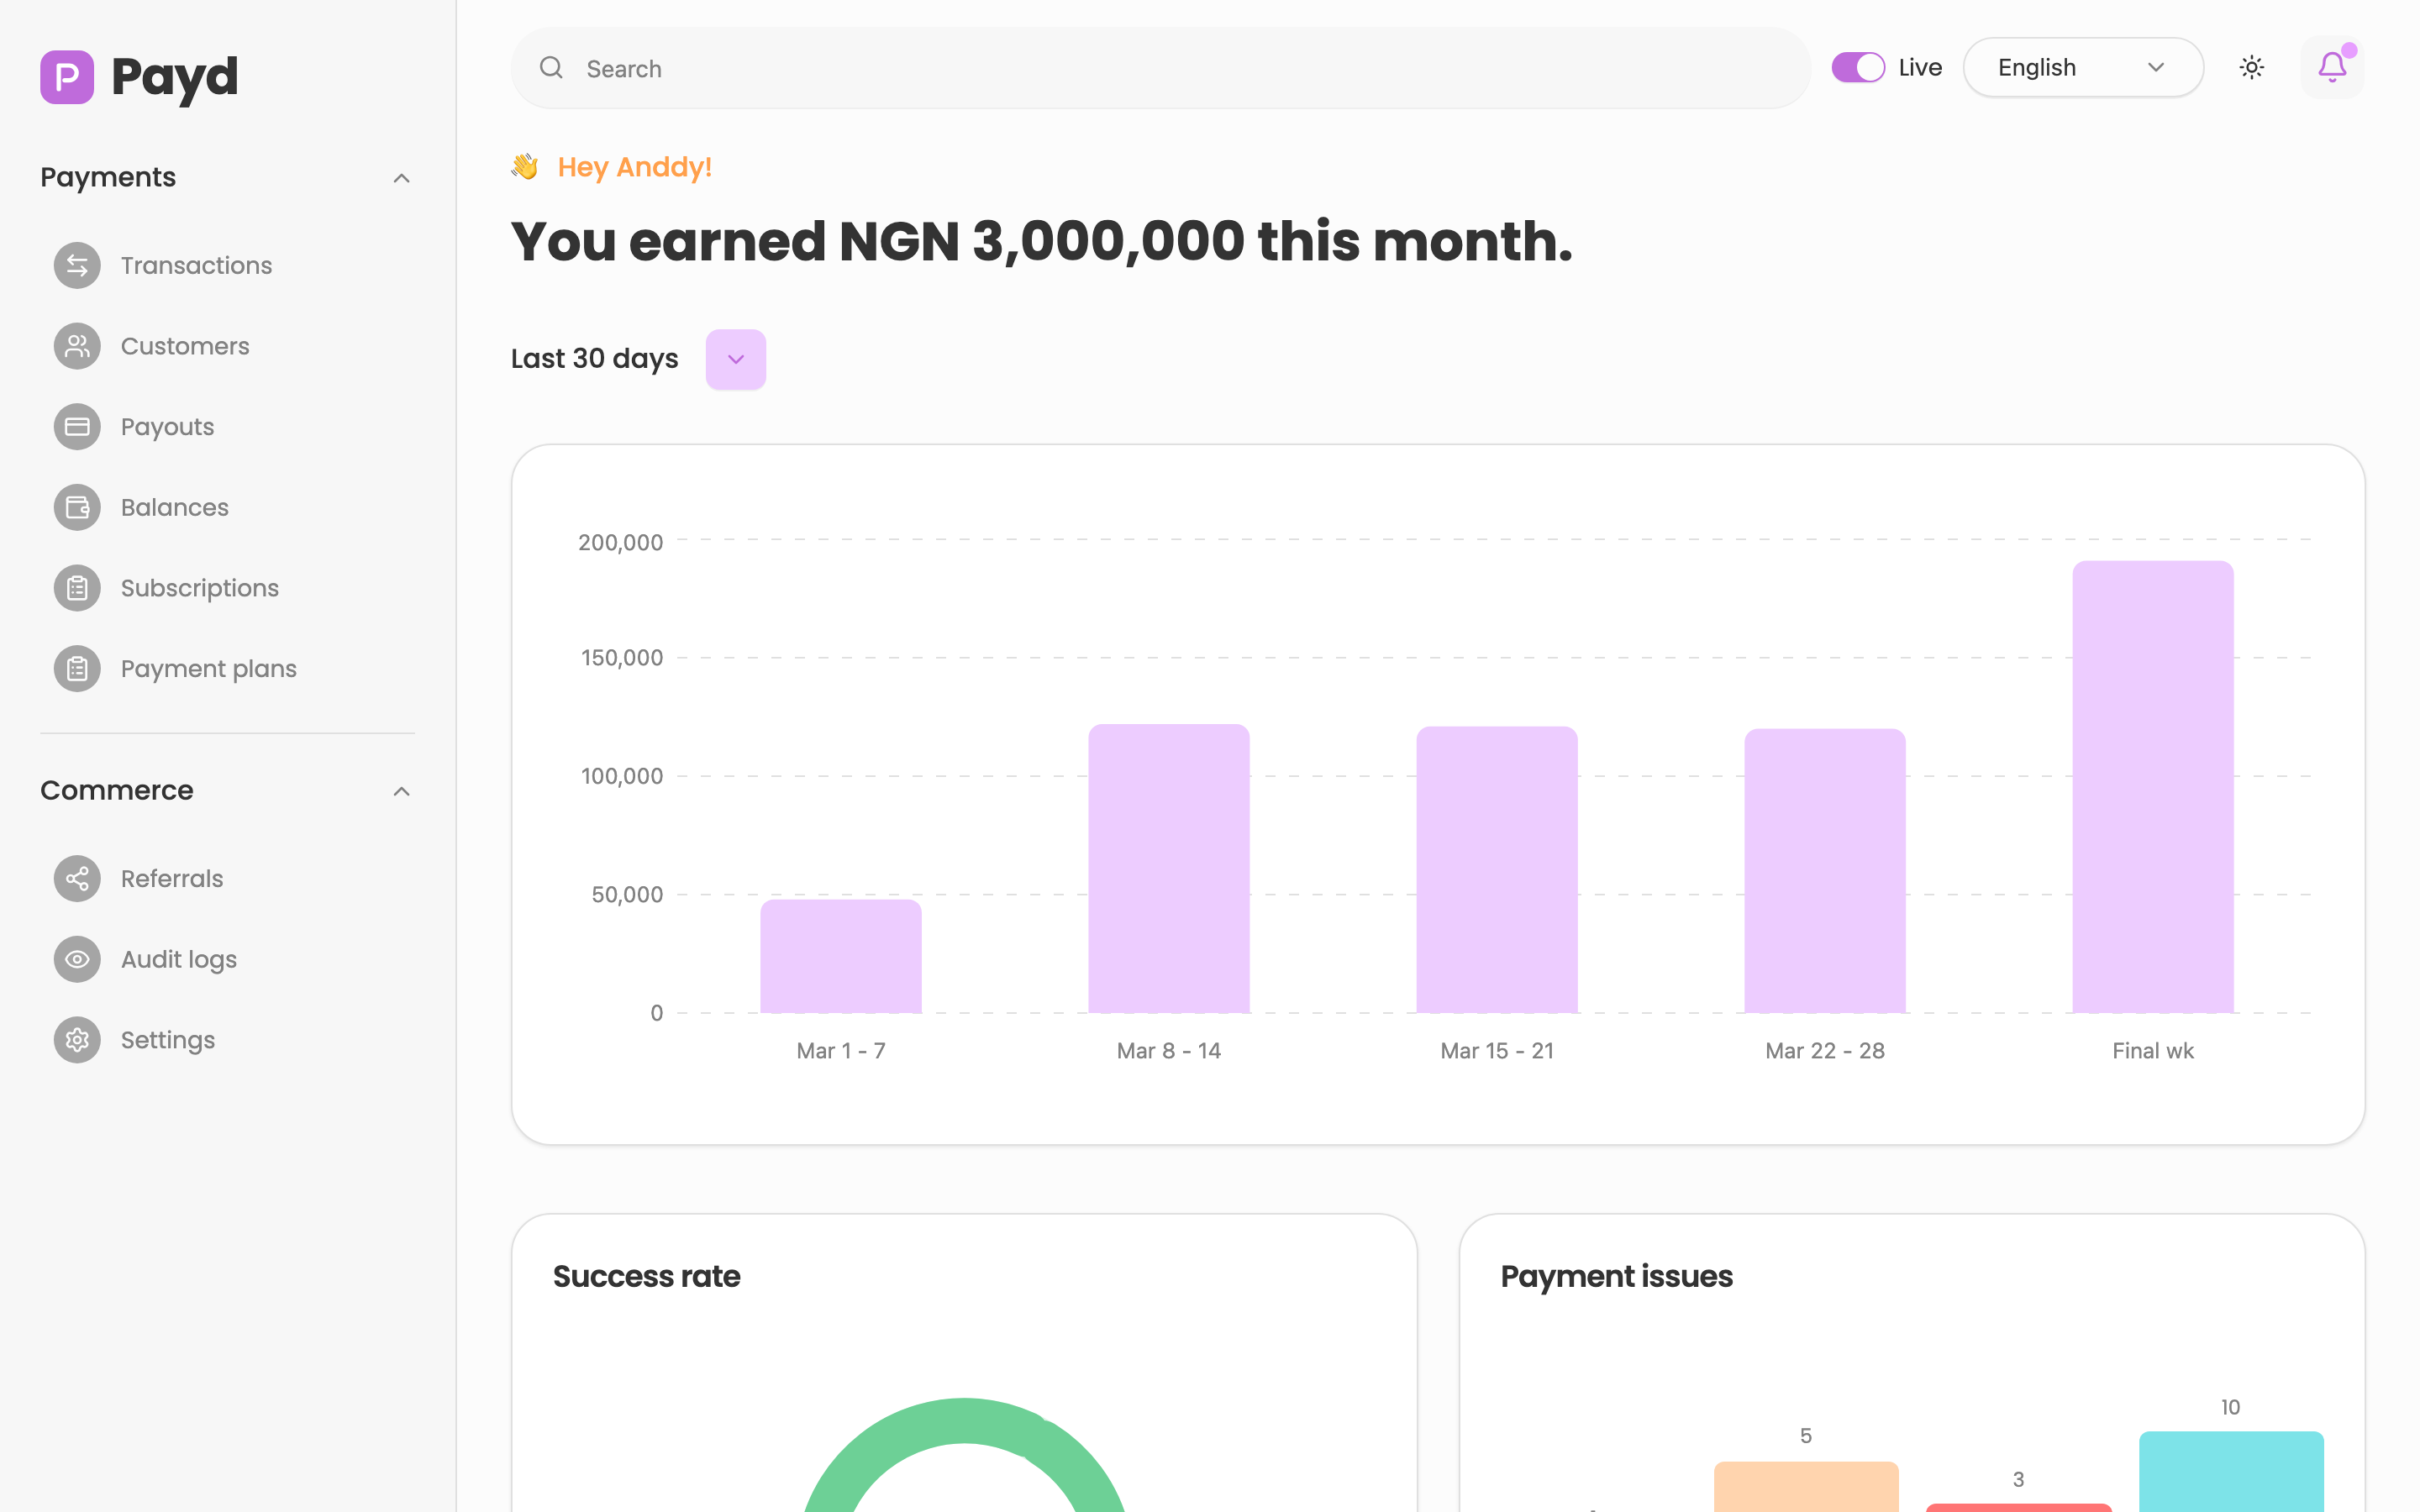Click the Referrals share icon
This screenshot has width=2420, height=1512.
77,879
